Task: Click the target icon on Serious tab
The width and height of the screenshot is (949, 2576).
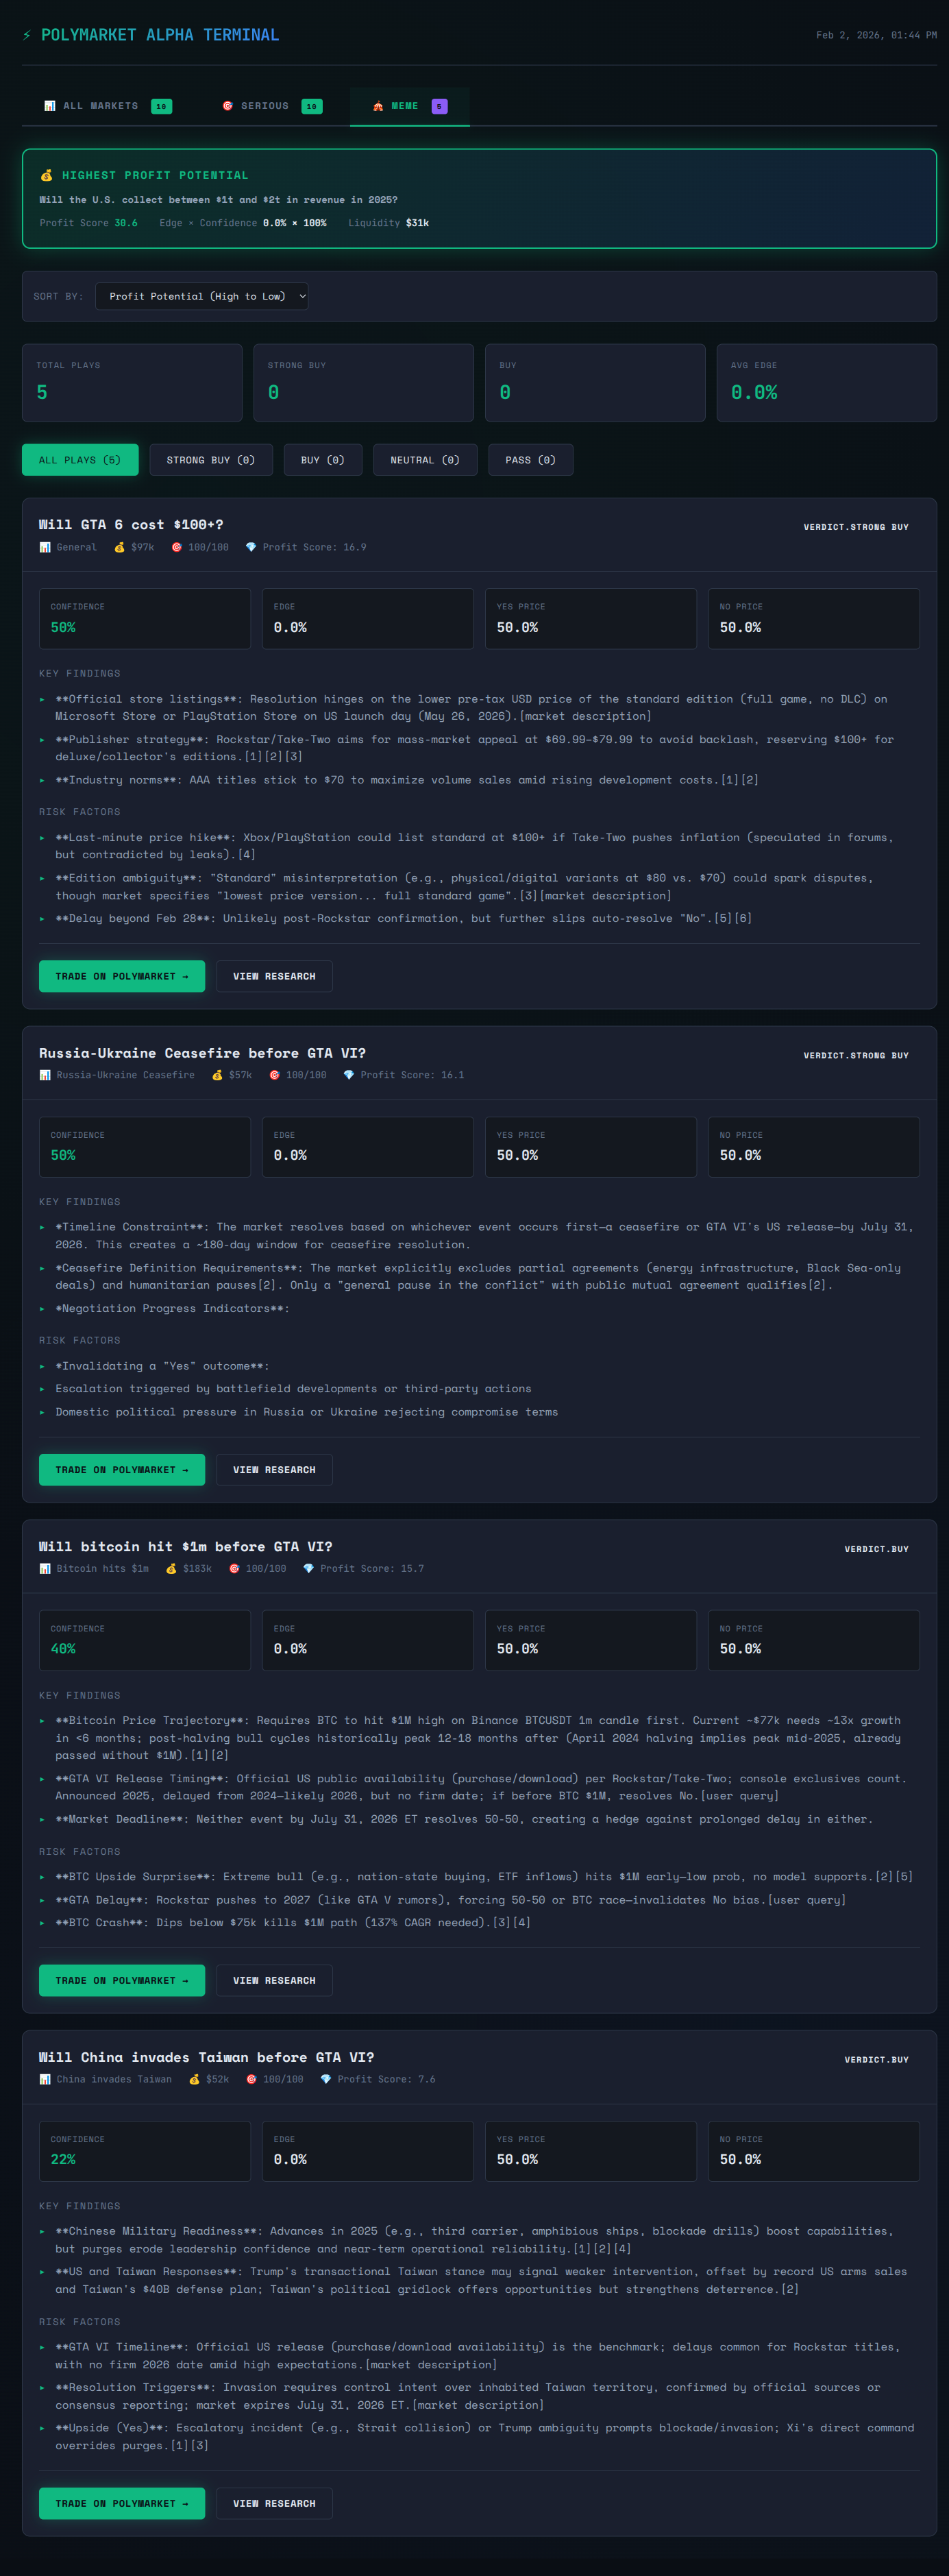Action: click(227, 106)
